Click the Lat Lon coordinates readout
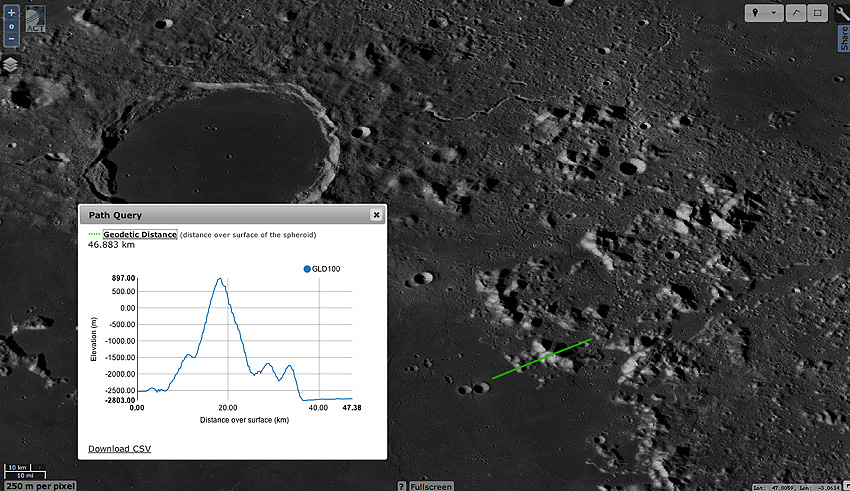This screenshot has height=491, width=850. click(796, 487)
